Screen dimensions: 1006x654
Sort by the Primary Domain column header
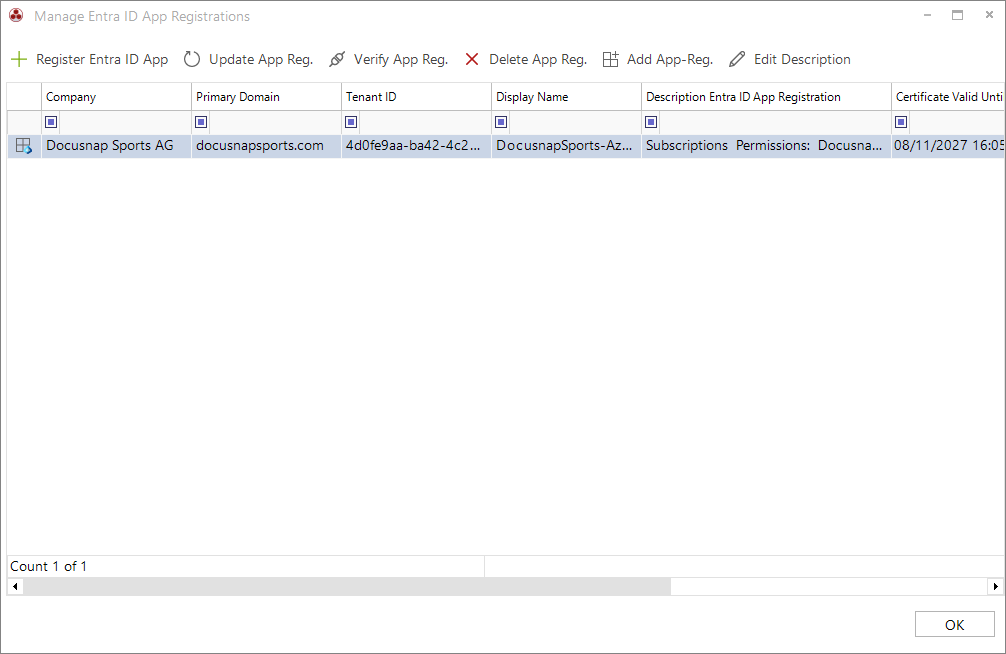(266, 97)
